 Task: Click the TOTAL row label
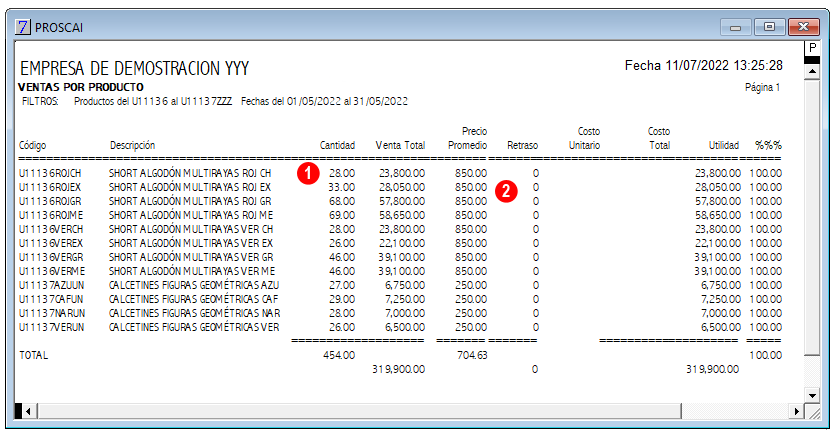34,355
